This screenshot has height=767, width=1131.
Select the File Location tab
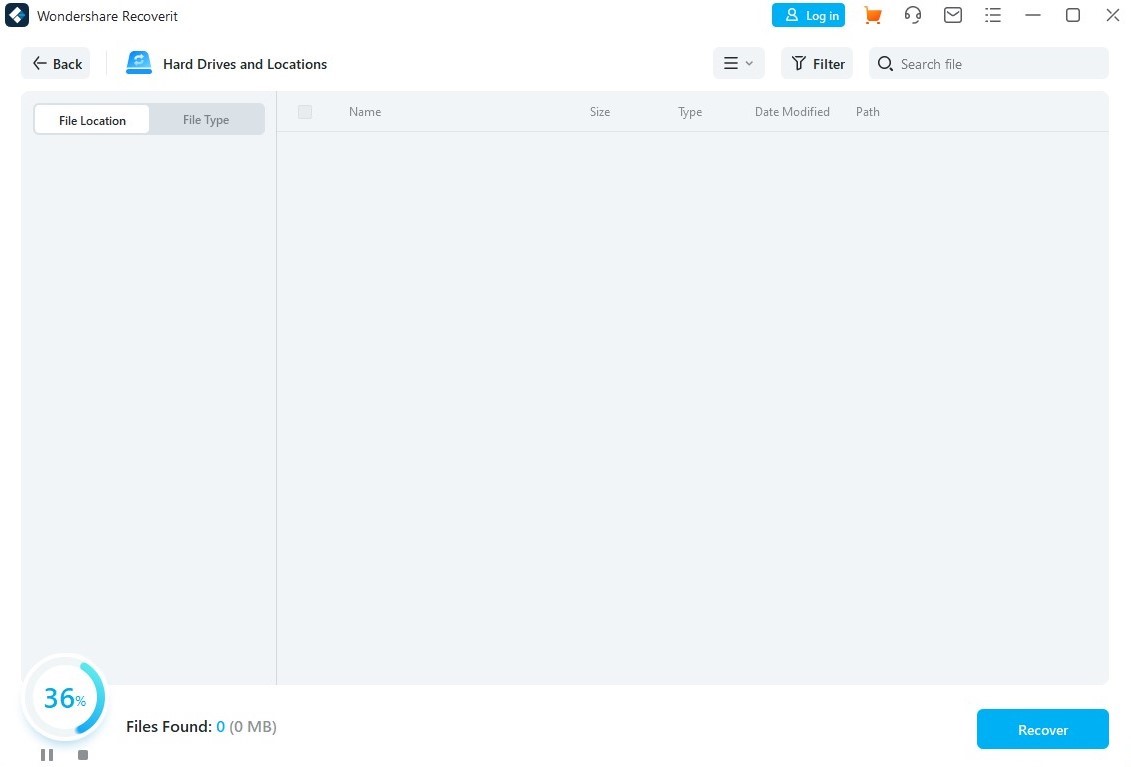point(92,120)
